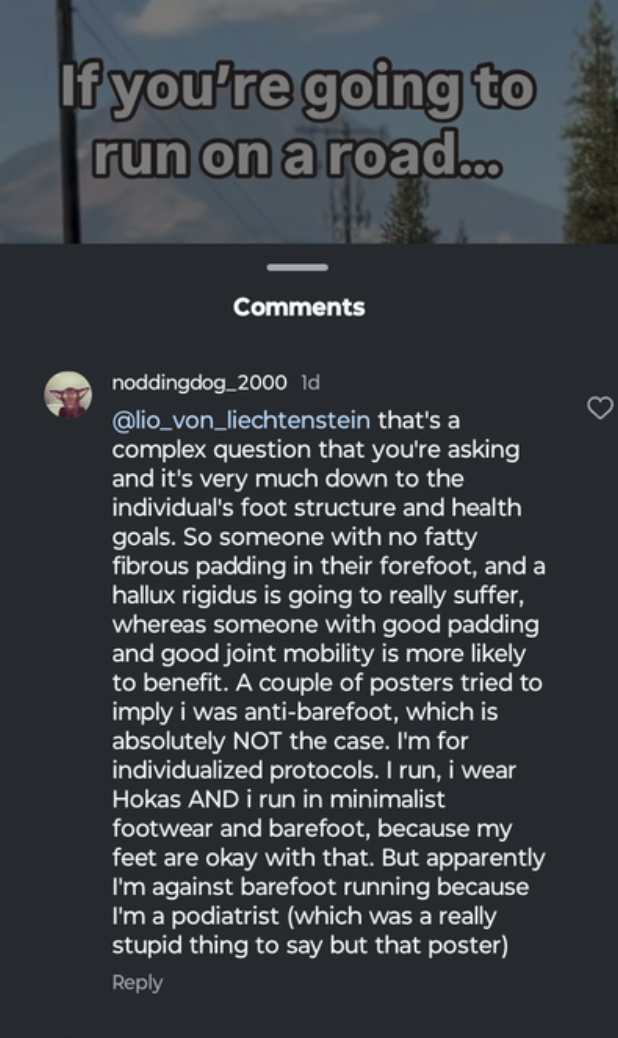
Task: Tap the noddingdog_2000 username
Action: (199, 383)
